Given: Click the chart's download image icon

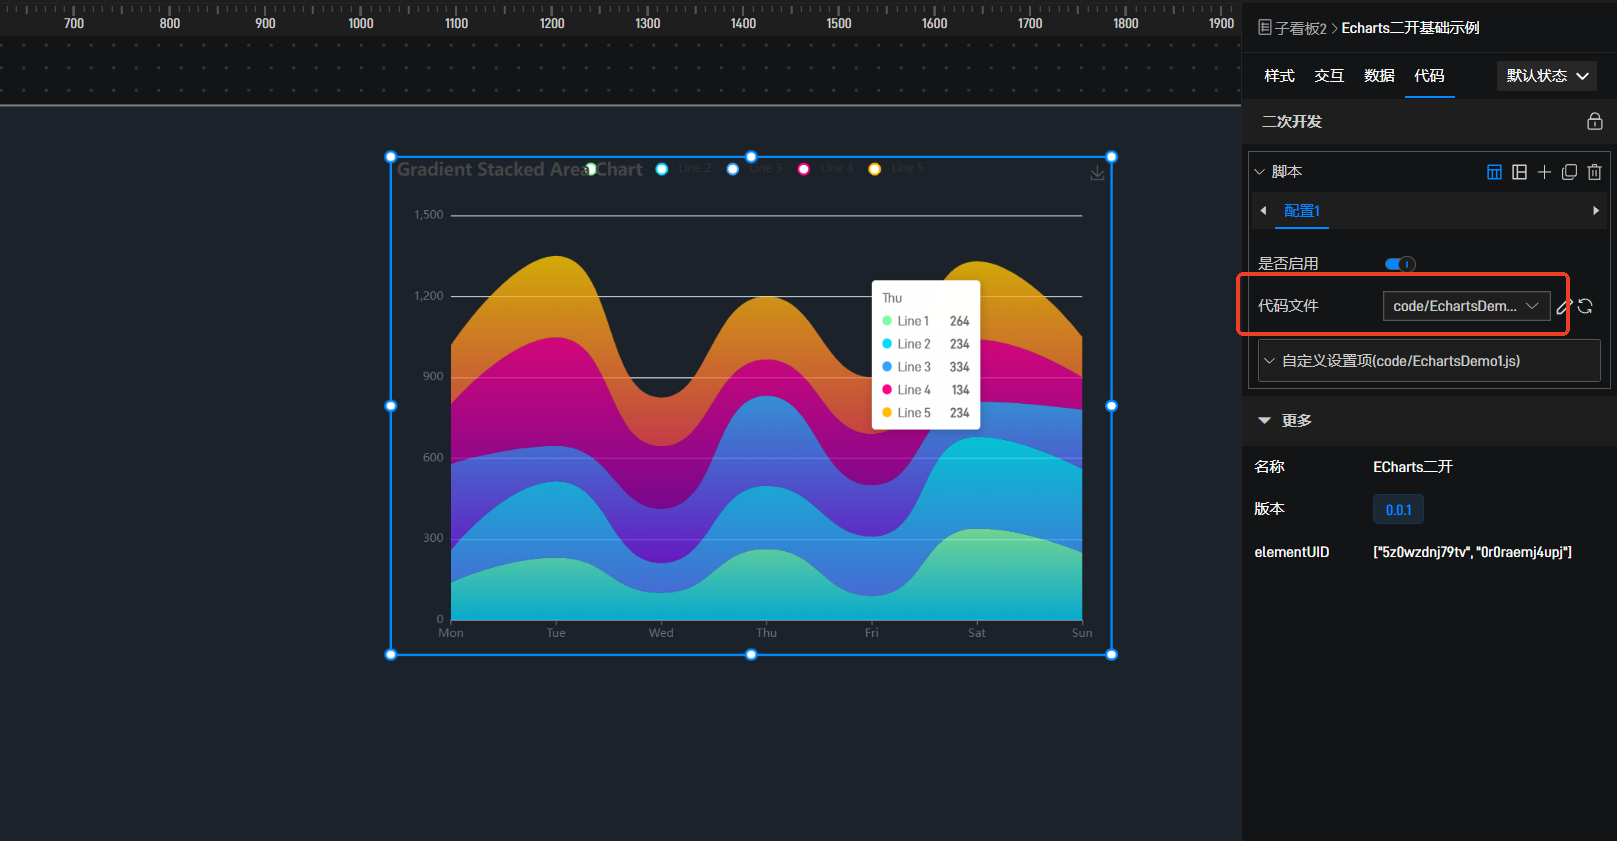Looking at the screenshot, I should (1097, 173).
